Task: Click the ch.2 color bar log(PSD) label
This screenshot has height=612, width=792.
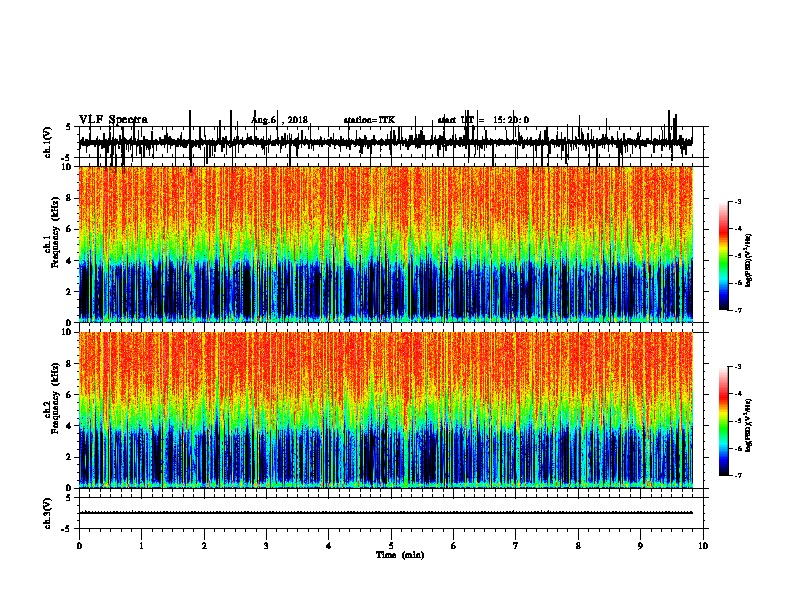Action: [x=748, y=425]
